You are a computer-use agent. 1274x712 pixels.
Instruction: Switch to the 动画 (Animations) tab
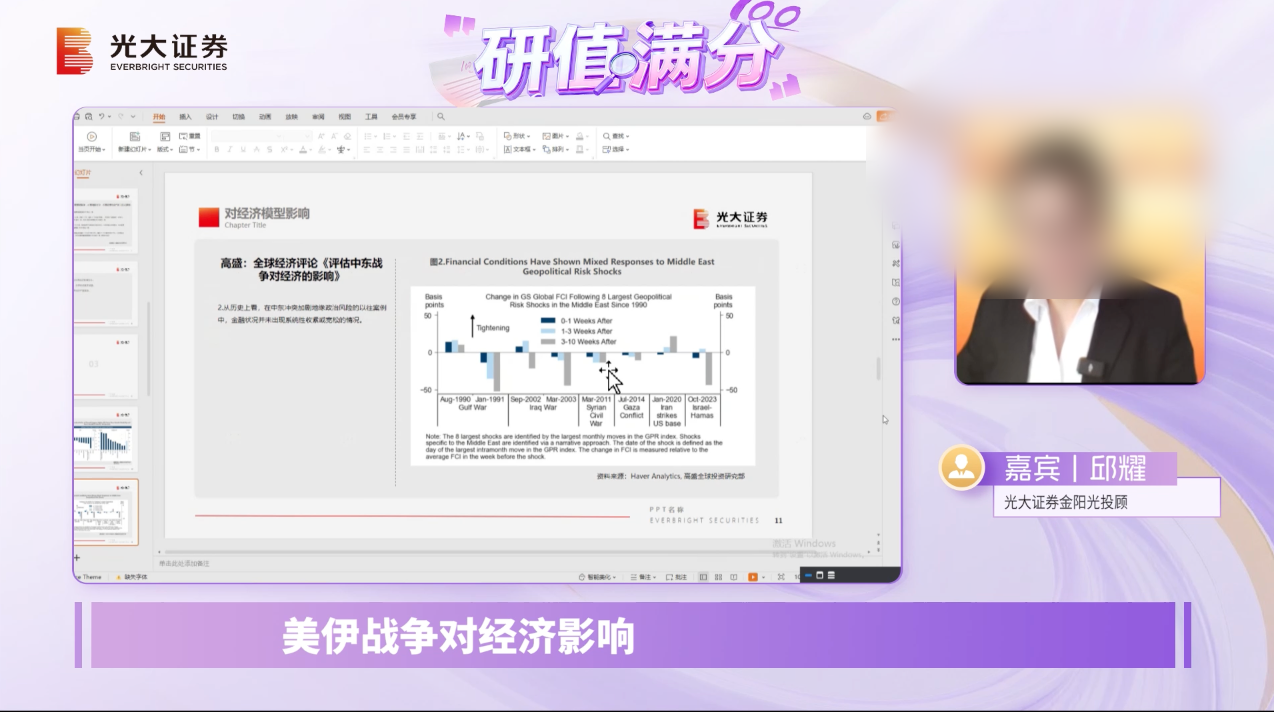[265, 116]
